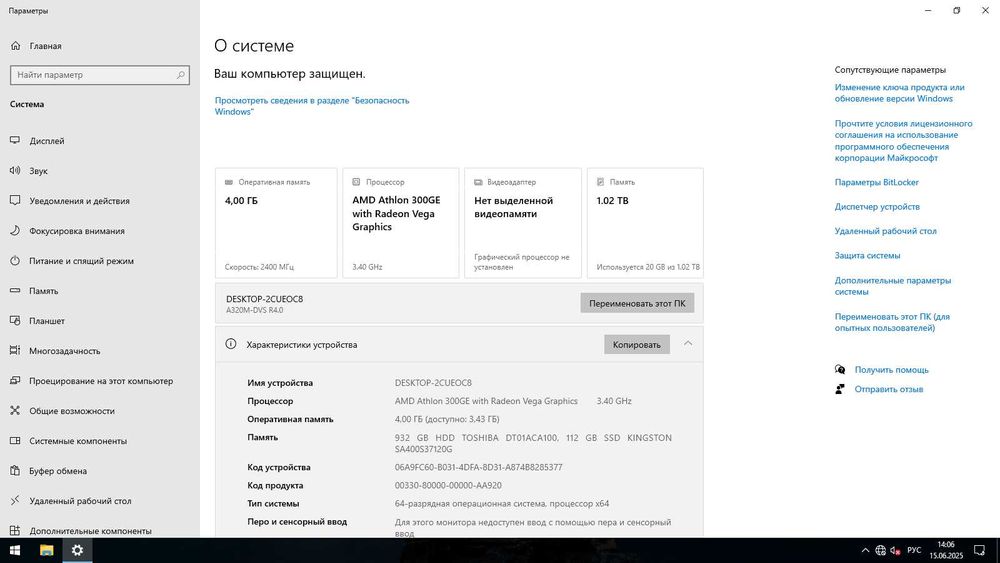Select Системные компоненты in the sidebar
Viewport: 1000px width, 563px height.
click(x=78, y=441)
